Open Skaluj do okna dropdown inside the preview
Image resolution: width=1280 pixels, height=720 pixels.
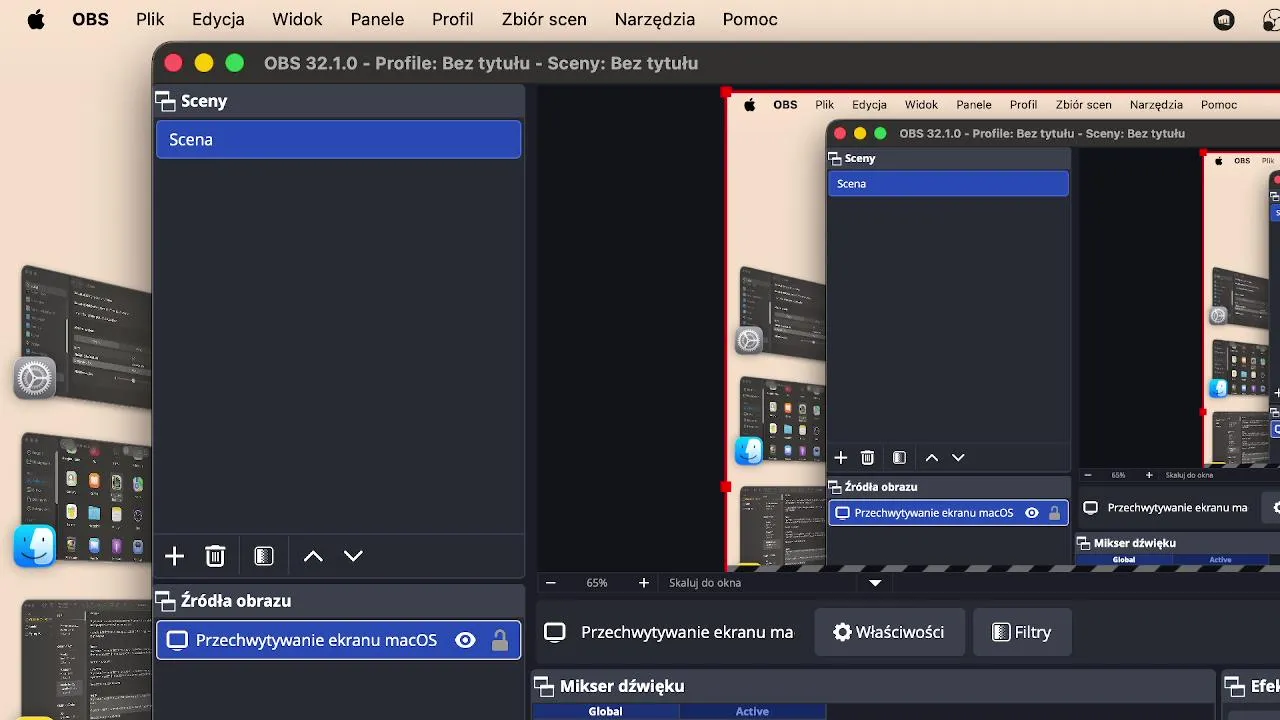(1190, 475)
